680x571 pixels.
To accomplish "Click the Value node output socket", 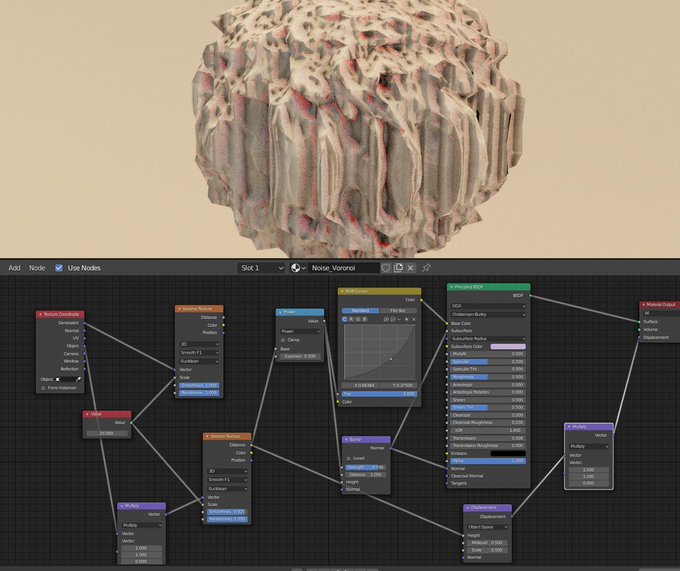I will click(x=131, y=423).
